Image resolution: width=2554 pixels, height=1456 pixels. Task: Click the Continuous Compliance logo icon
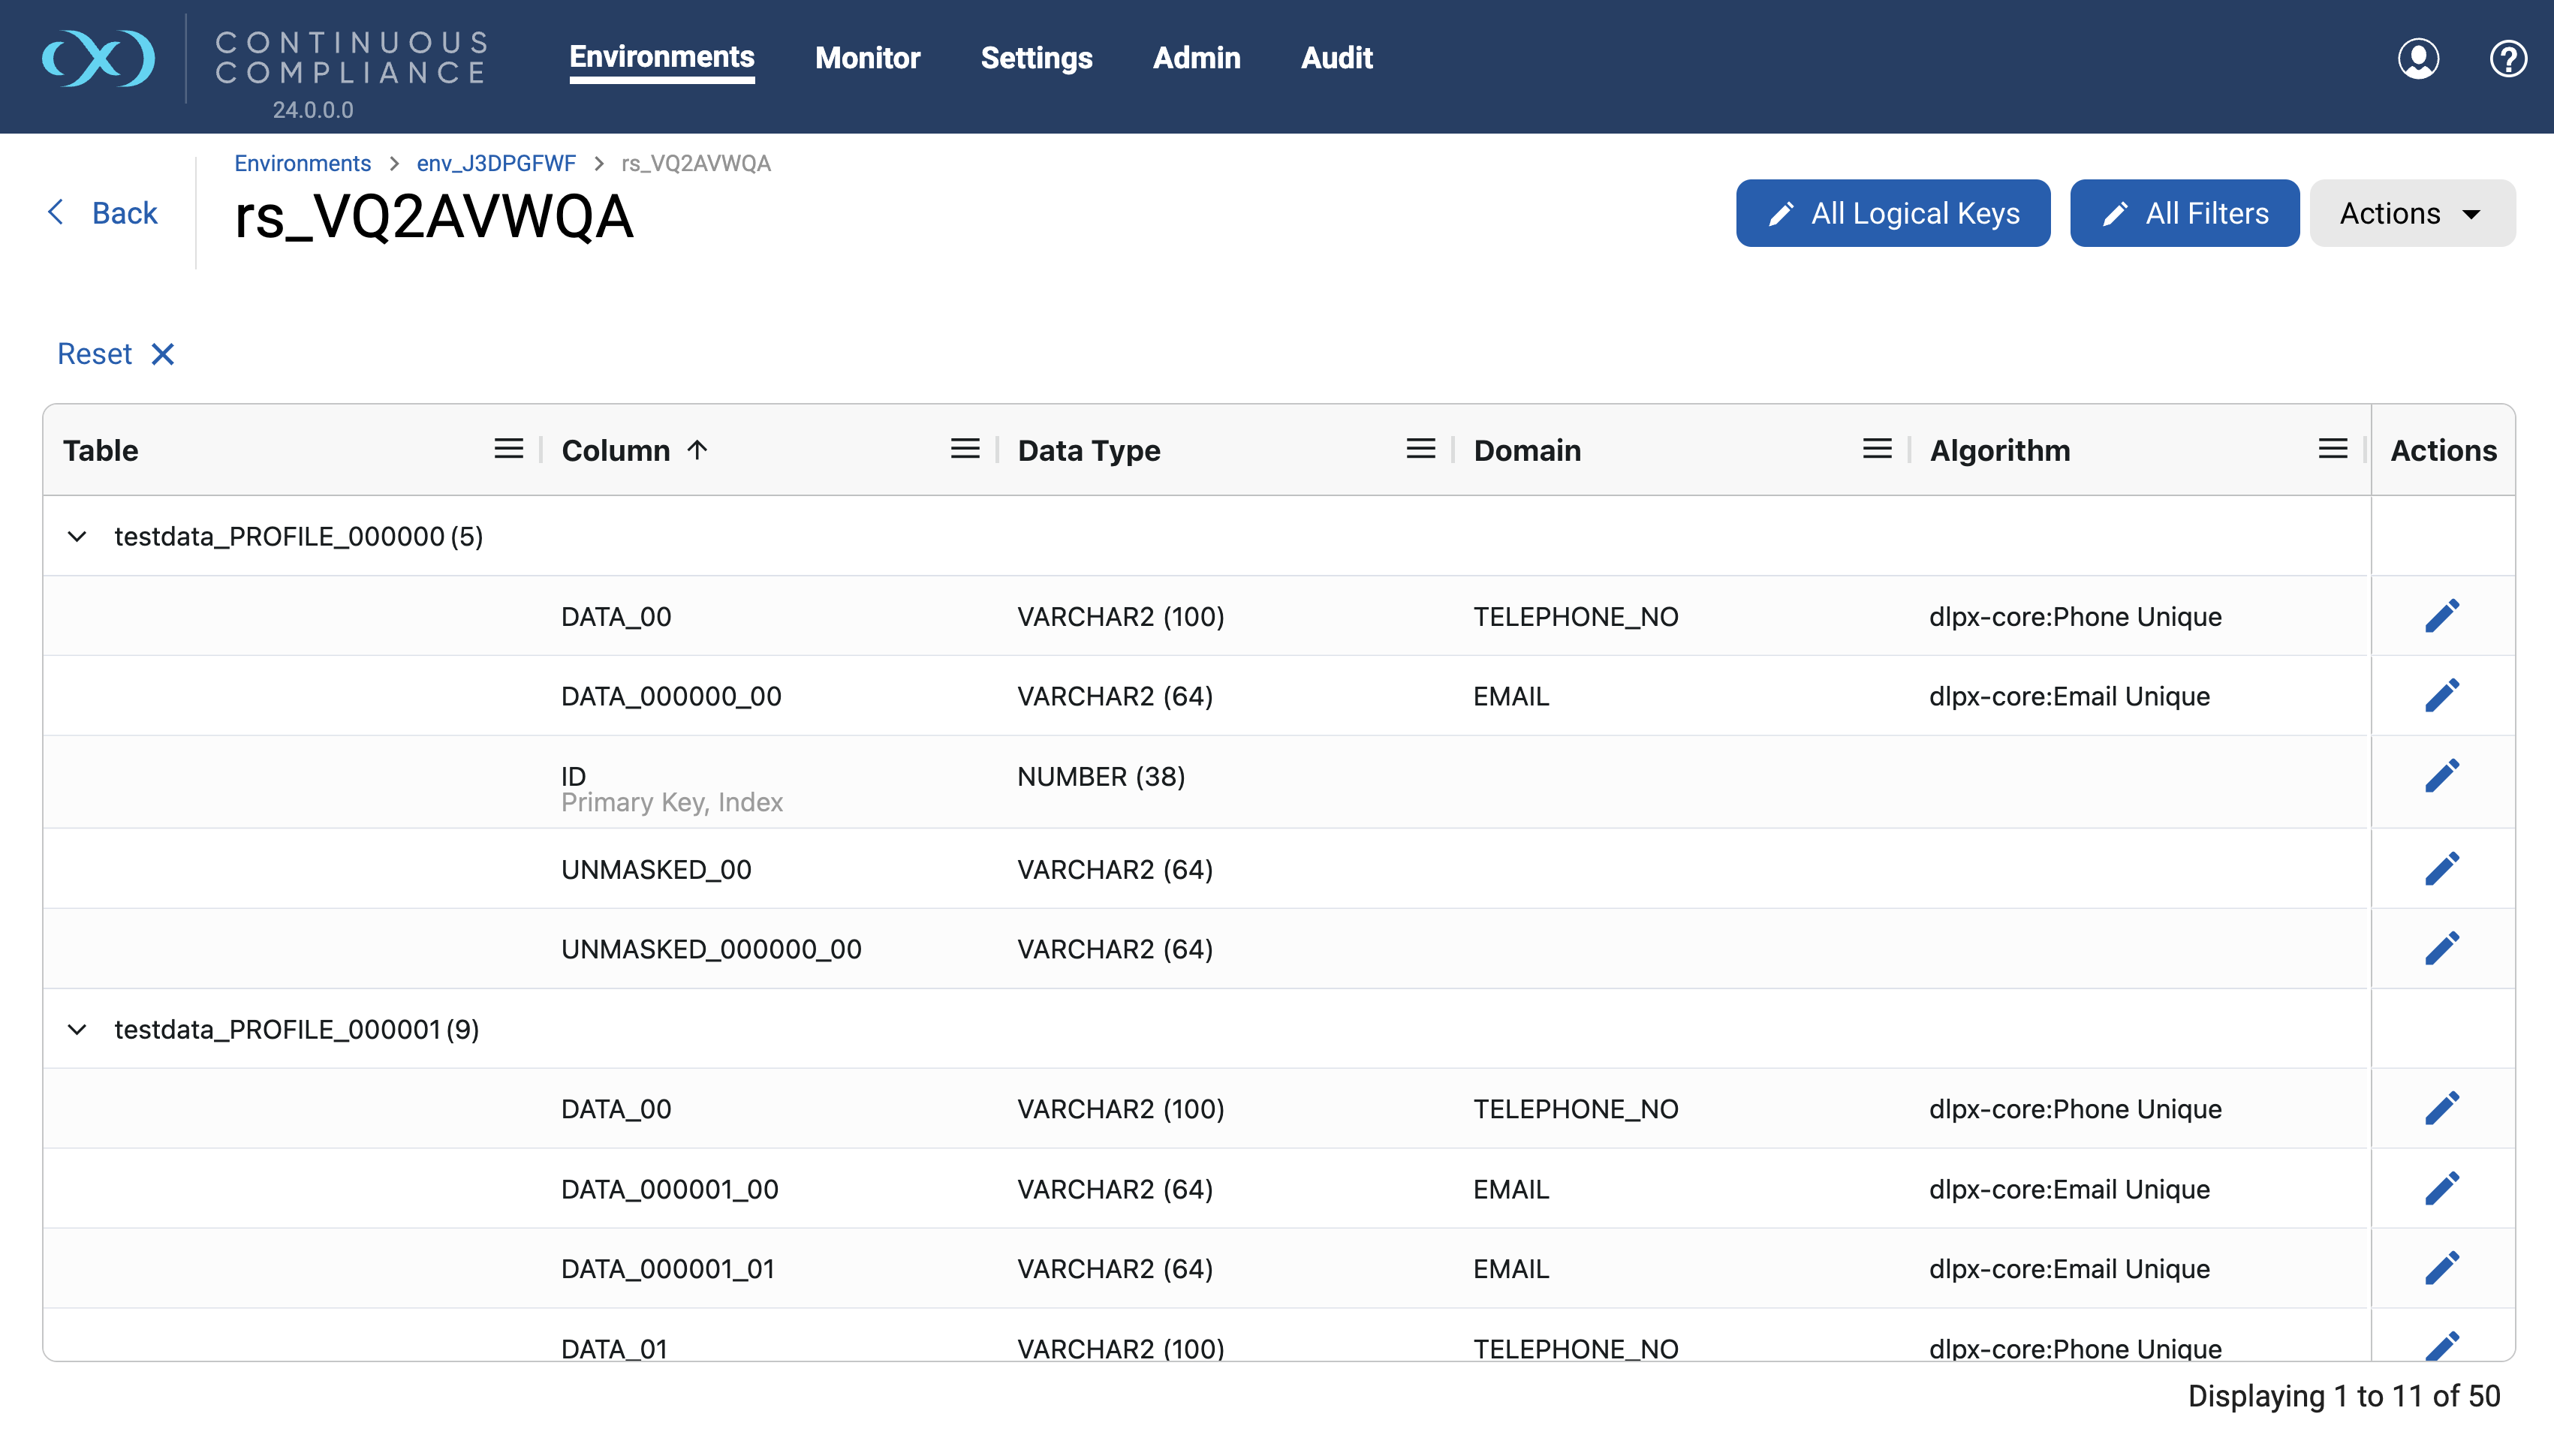(x=98, y=58)
